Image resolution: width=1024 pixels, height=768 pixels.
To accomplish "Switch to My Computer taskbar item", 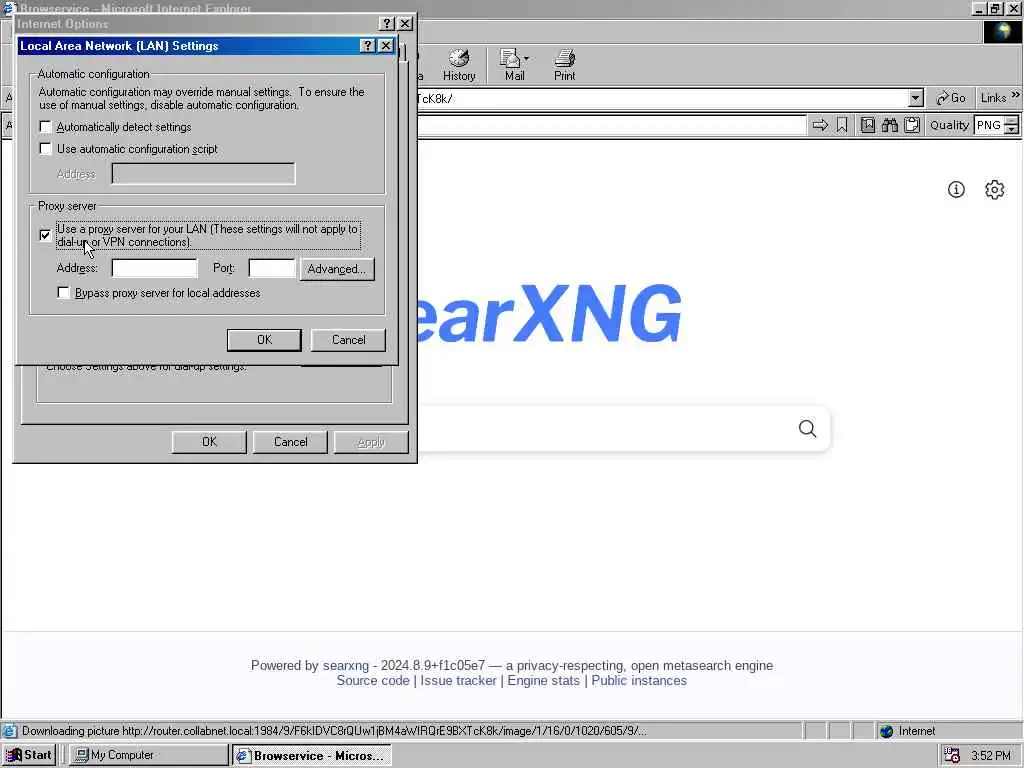I will point(148,755).
